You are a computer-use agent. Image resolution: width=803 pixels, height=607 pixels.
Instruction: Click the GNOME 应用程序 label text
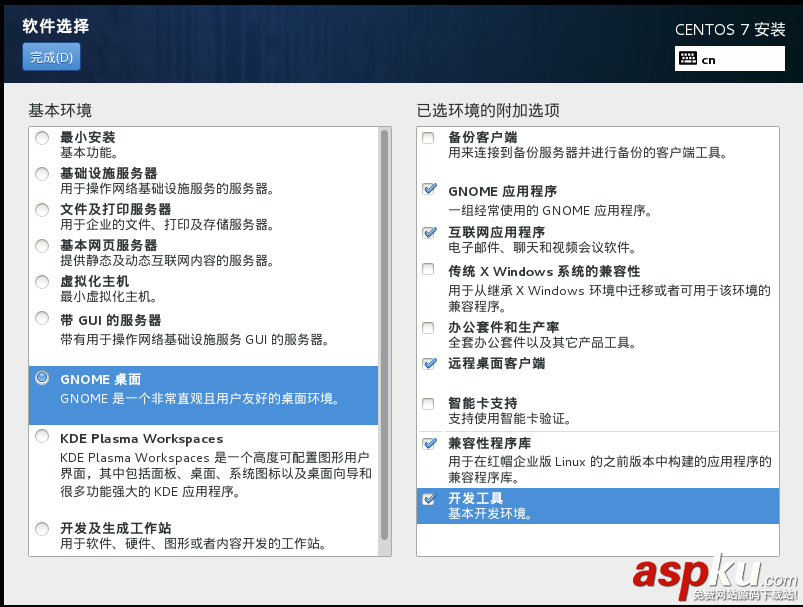click(x=503, y=192)
